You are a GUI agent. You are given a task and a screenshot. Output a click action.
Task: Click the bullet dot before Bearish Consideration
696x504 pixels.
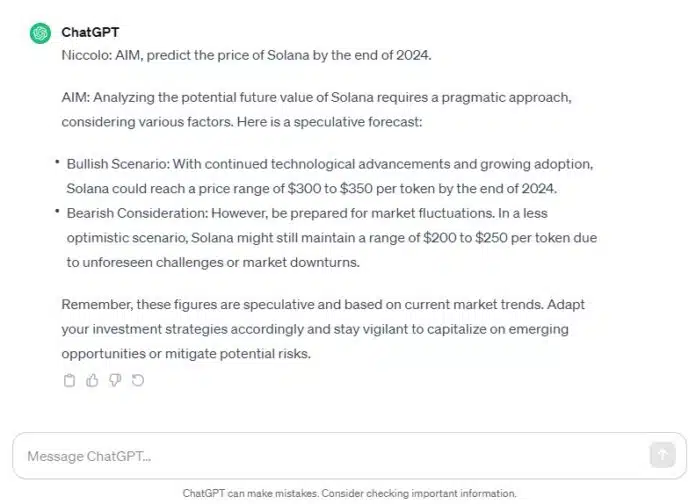tap(57, 211)
